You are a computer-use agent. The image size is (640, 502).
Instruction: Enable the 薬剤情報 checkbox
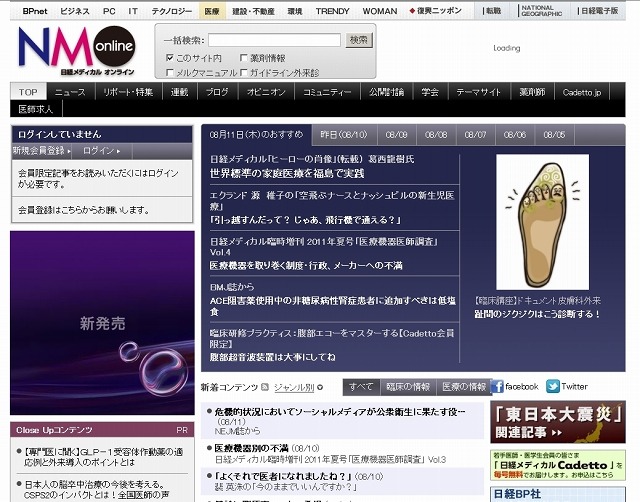[x=244, y=58]
